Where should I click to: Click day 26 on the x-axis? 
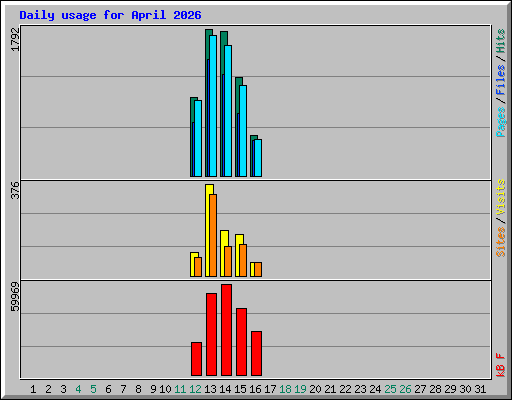click(x=405, y=389)
